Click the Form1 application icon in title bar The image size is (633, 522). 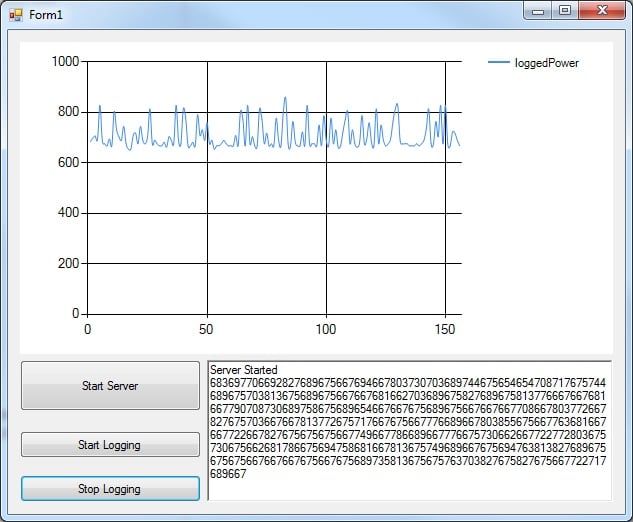[15, 15]
